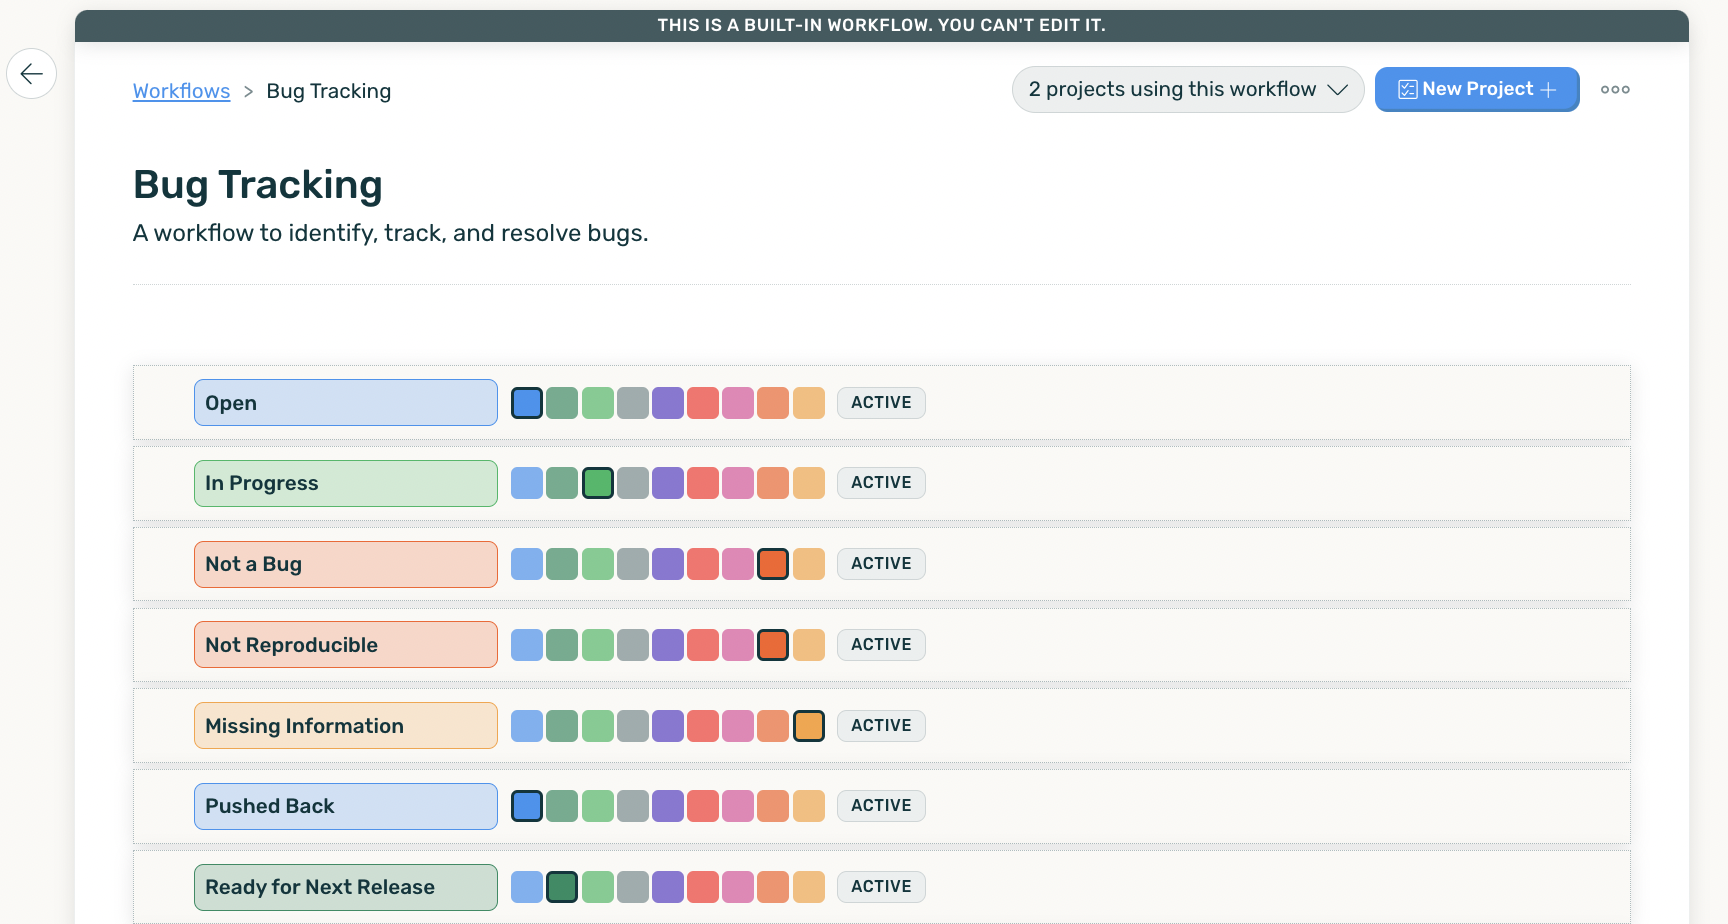Click the plus icon inside New Project button
This screenshot has height=924, width=1728.
[1546, 89]
